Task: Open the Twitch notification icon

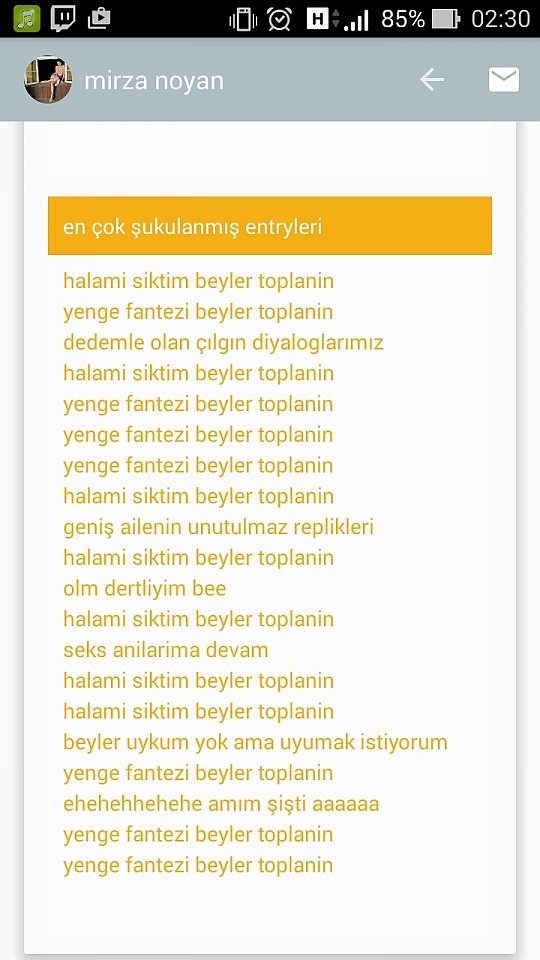Action: 63,19
